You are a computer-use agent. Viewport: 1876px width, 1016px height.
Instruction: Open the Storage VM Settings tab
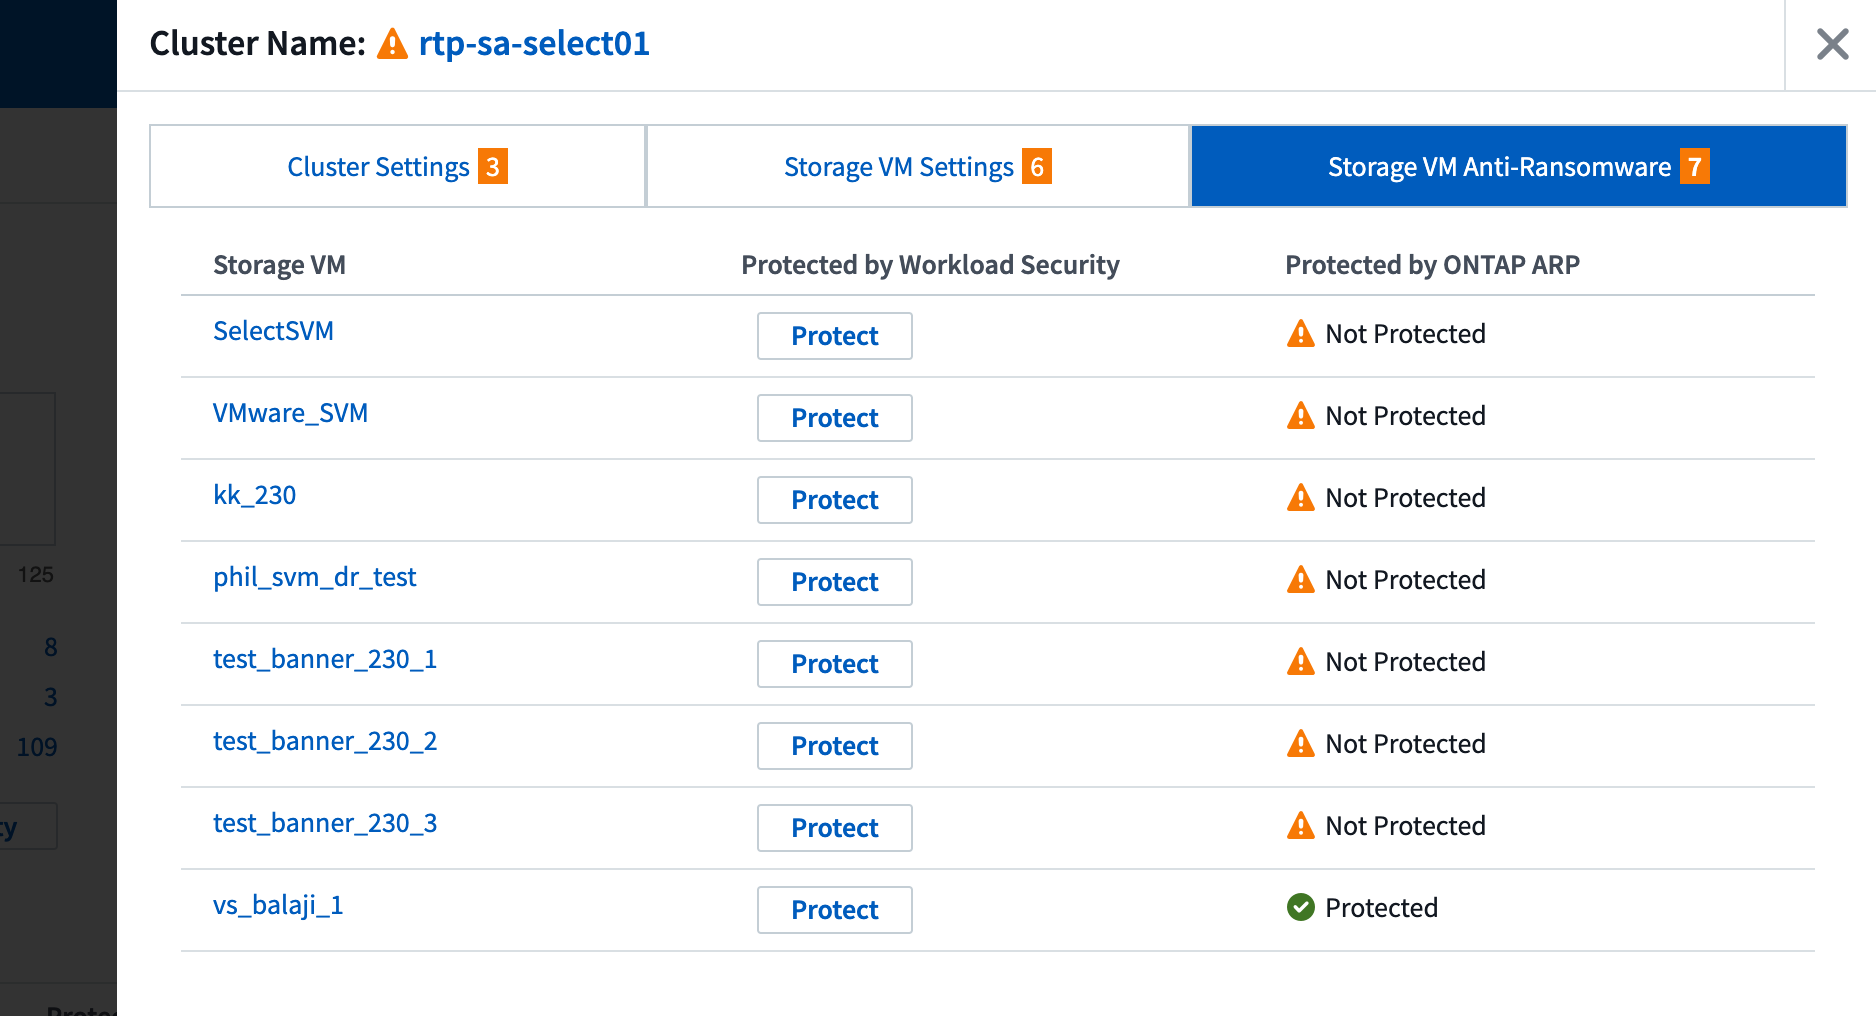tap(898, 167)
